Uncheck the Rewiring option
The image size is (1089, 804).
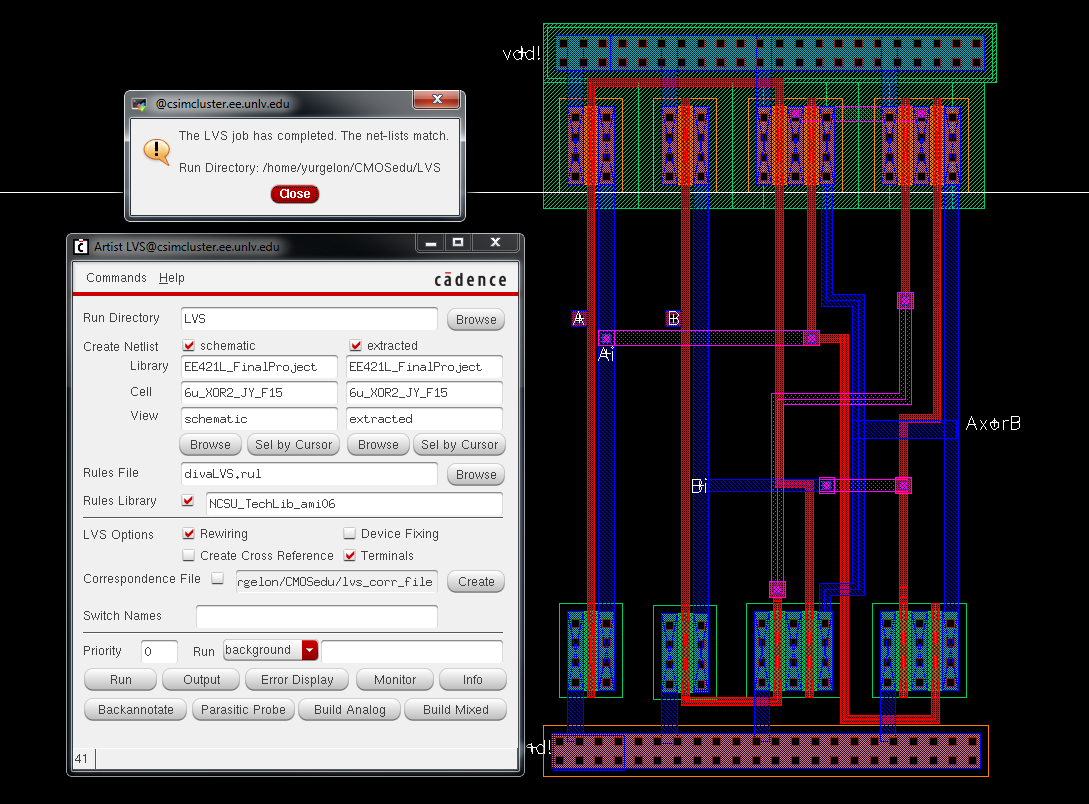(188, 534)
